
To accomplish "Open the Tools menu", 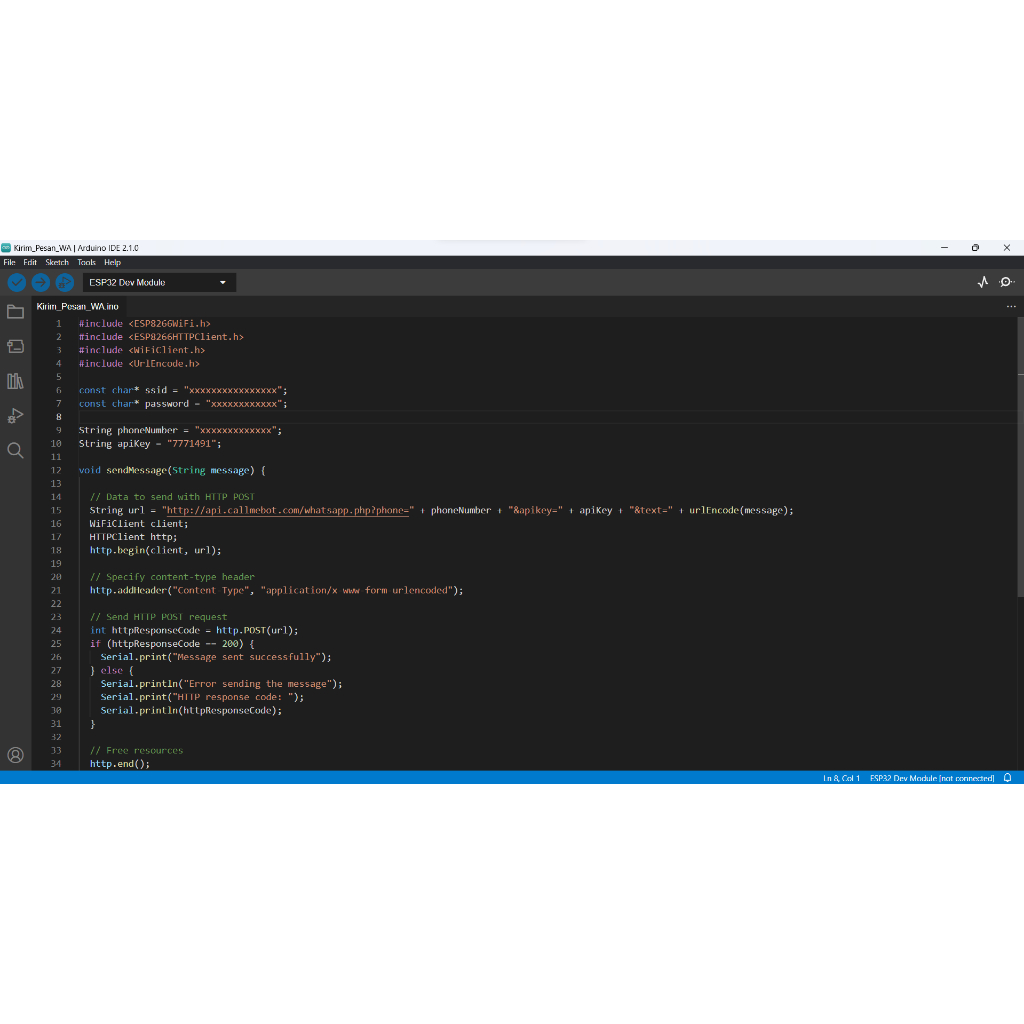I will pos(86,263).
